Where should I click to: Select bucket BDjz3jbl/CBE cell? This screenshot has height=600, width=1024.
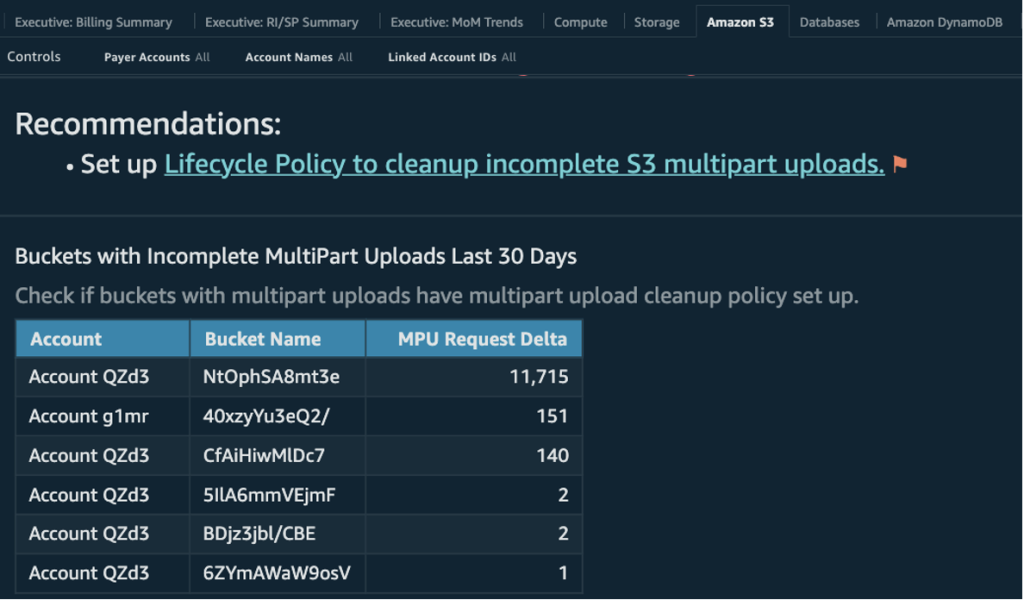coord(278,533)
